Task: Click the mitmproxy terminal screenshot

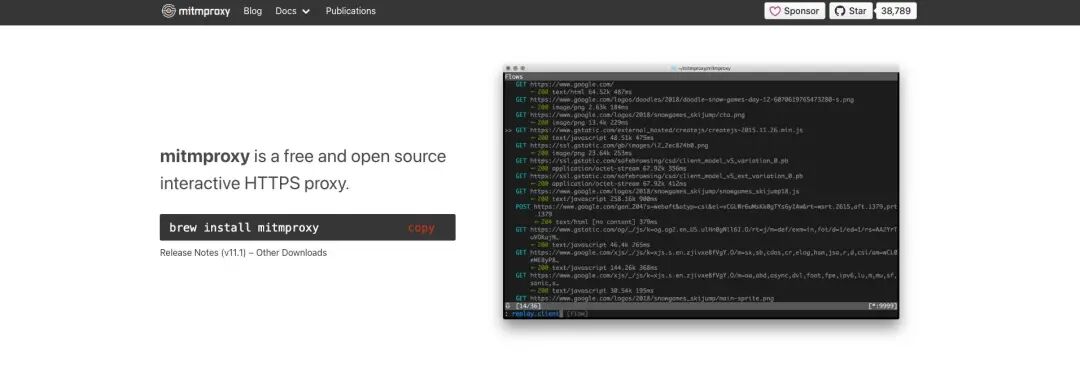Action: pyautogui.click(x=700, y=192)
